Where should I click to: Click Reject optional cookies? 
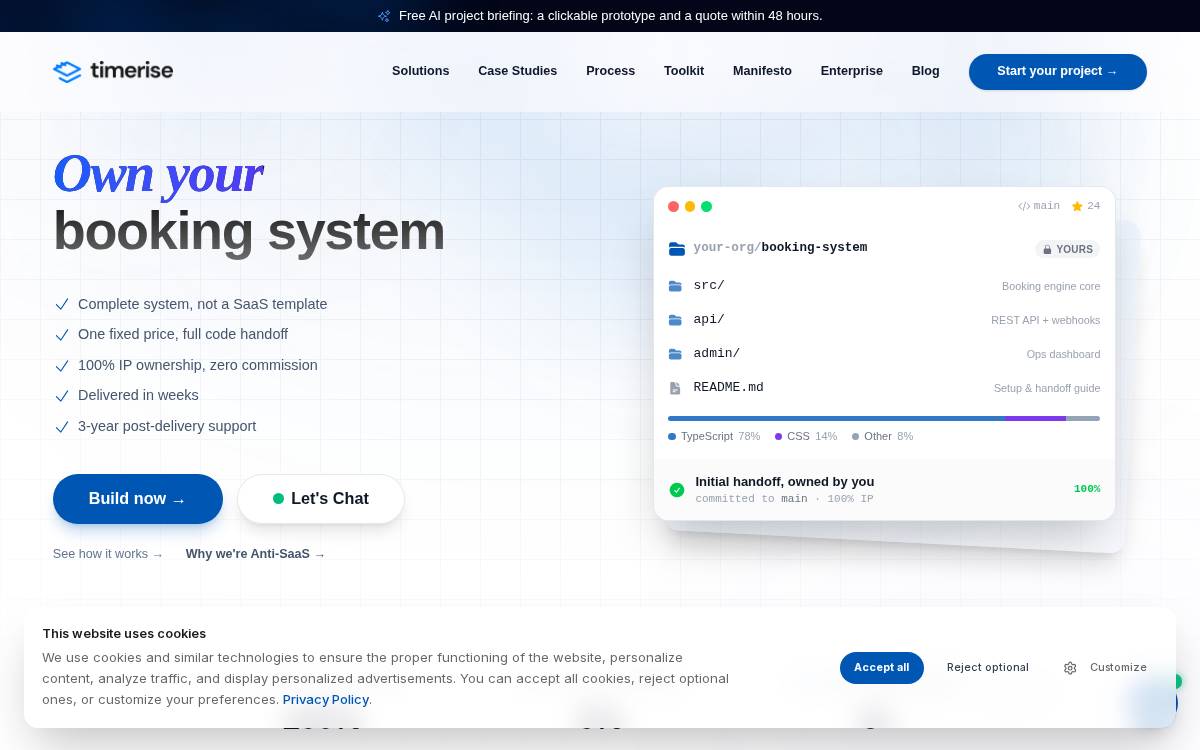coord(988,668)
